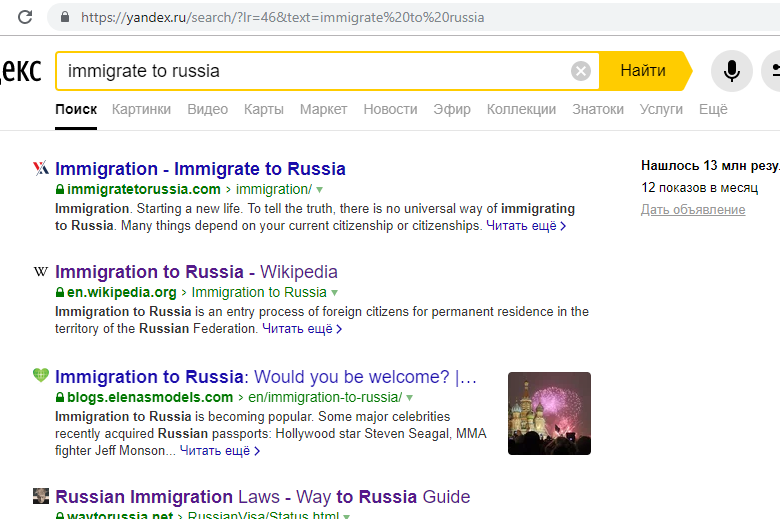Expand the Ещё menu of more services

(713, 109)
